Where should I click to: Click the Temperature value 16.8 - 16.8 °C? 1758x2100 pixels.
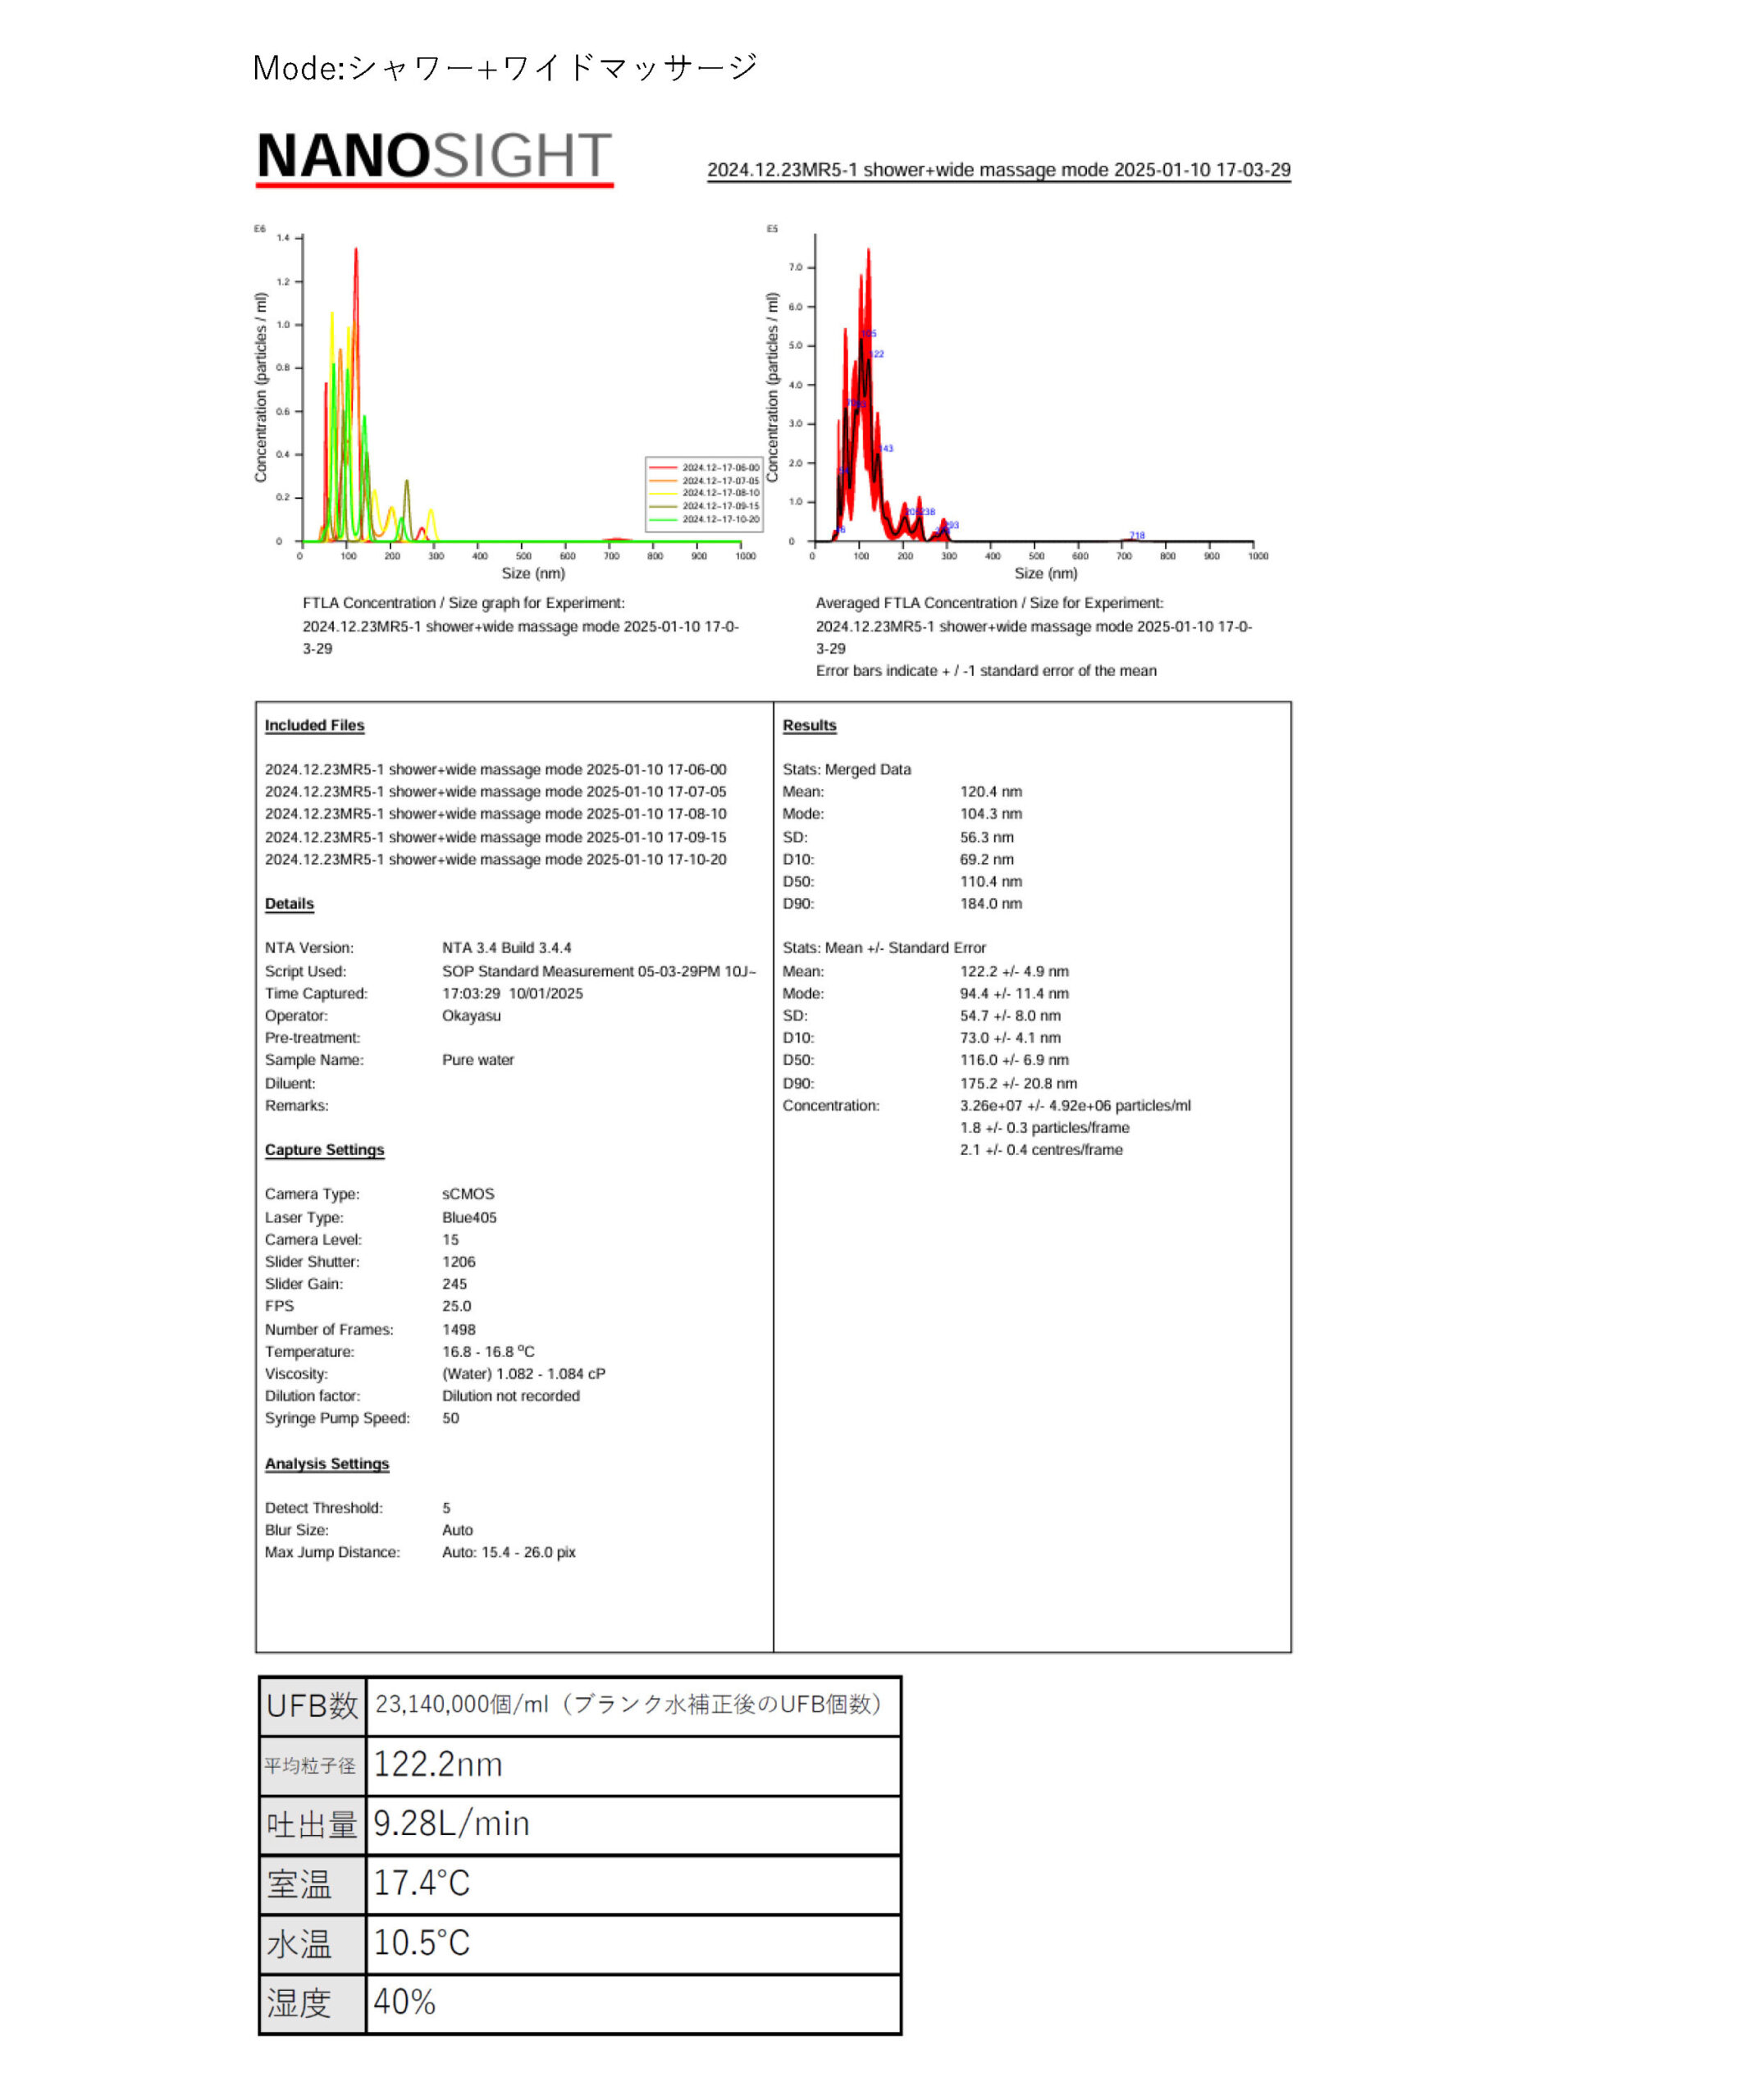(488, 1351)
